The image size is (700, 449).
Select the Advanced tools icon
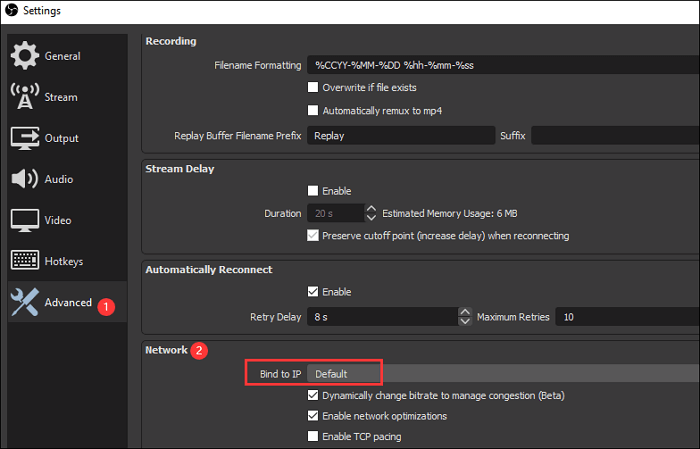[24, 303]
